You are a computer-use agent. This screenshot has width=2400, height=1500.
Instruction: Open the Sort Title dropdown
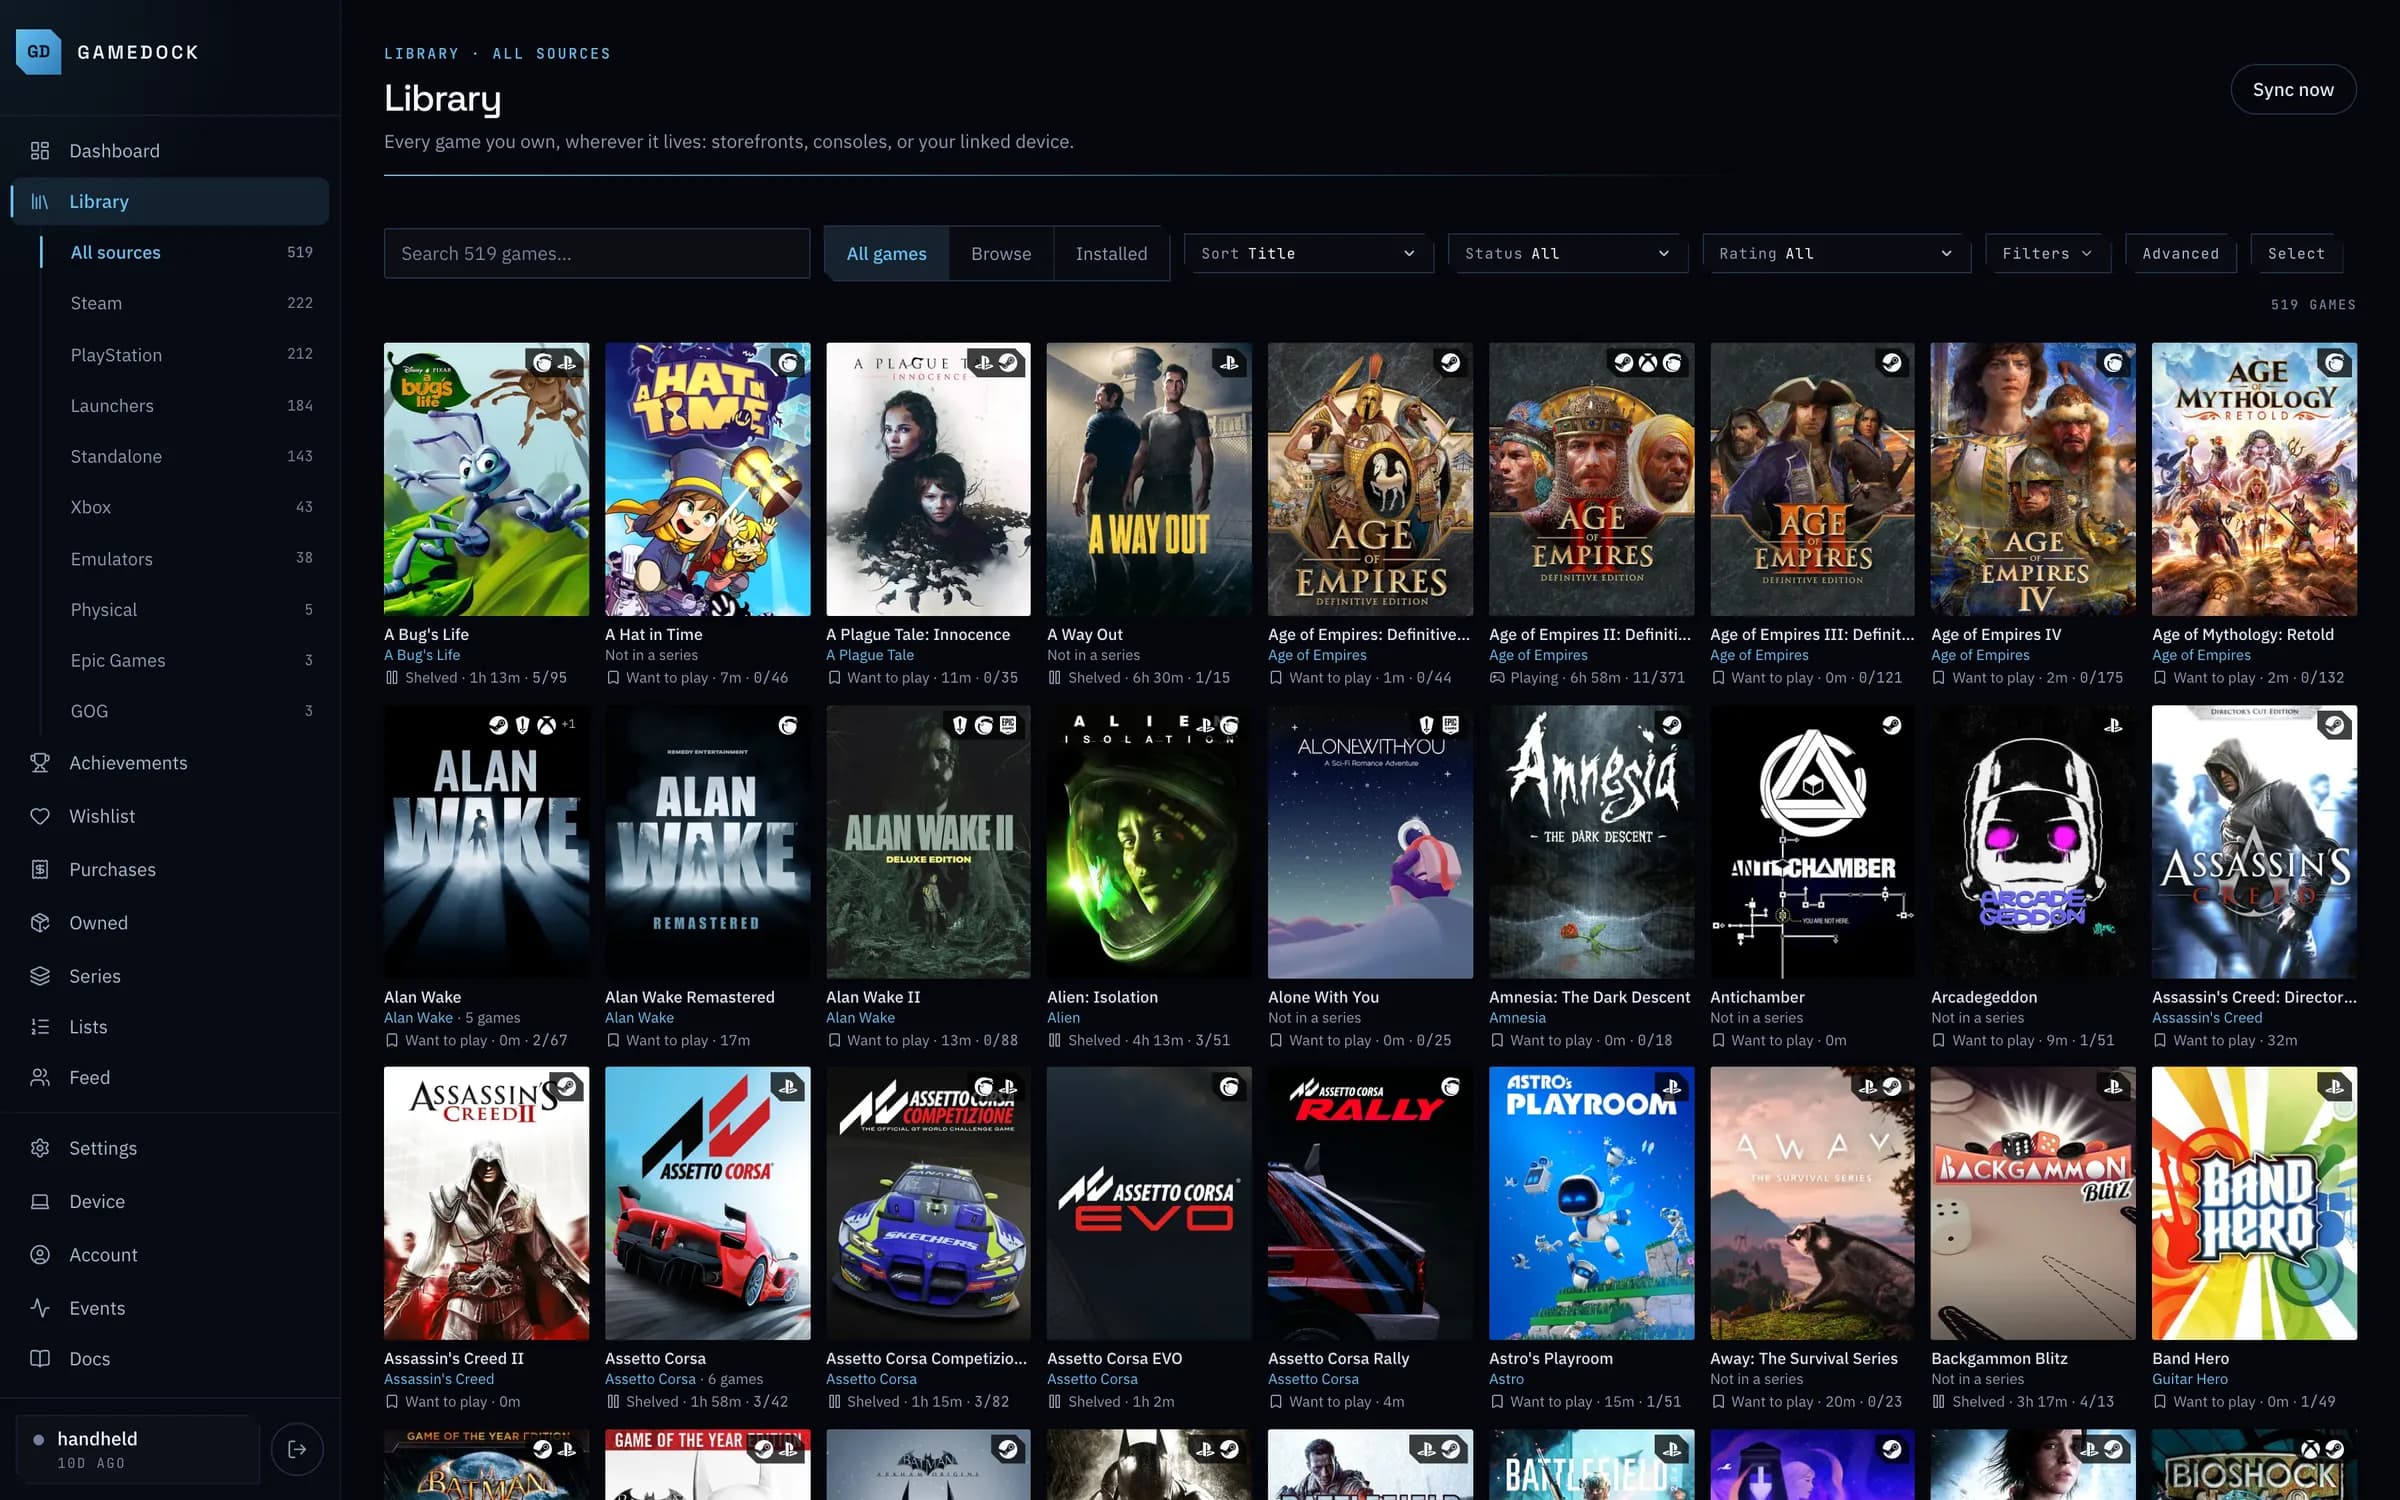[1308, 254]
